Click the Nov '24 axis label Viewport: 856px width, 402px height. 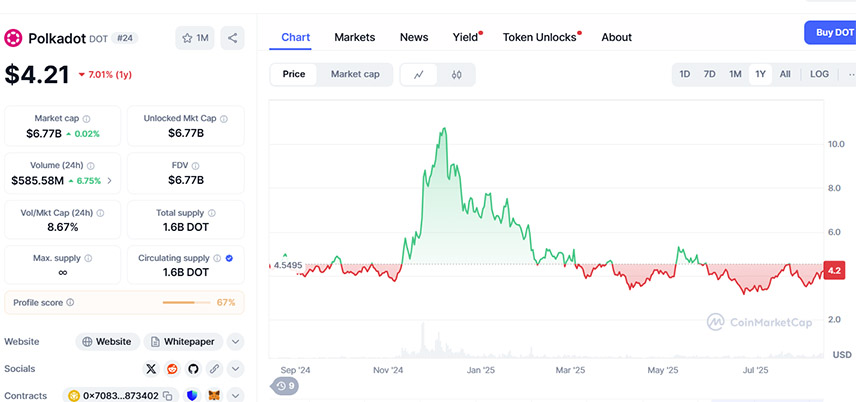click(388, 370)
